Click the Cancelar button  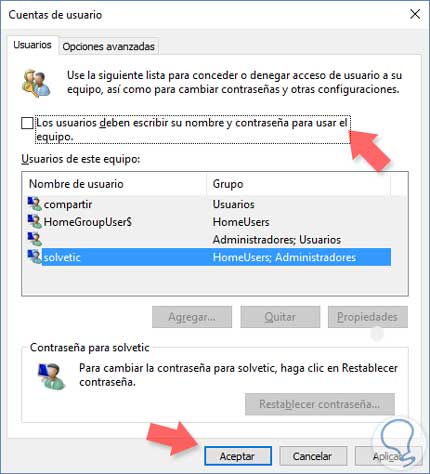[x=313, y=456]
